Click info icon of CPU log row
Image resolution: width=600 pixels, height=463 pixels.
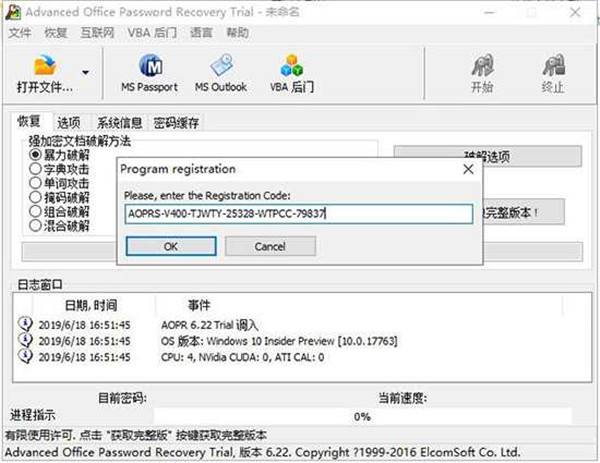click(x=25, y=357)
